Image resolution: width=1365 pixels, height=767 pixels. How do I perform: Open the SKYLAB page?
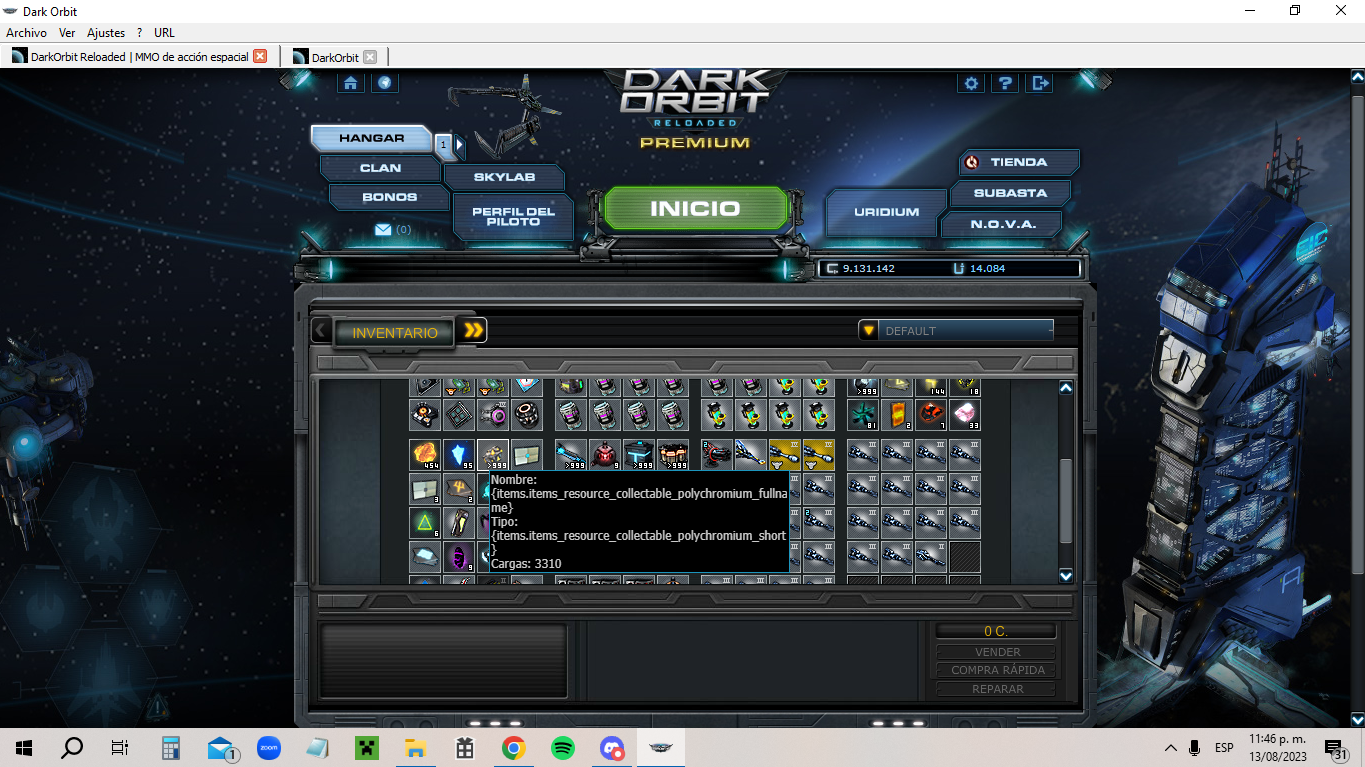504,177
